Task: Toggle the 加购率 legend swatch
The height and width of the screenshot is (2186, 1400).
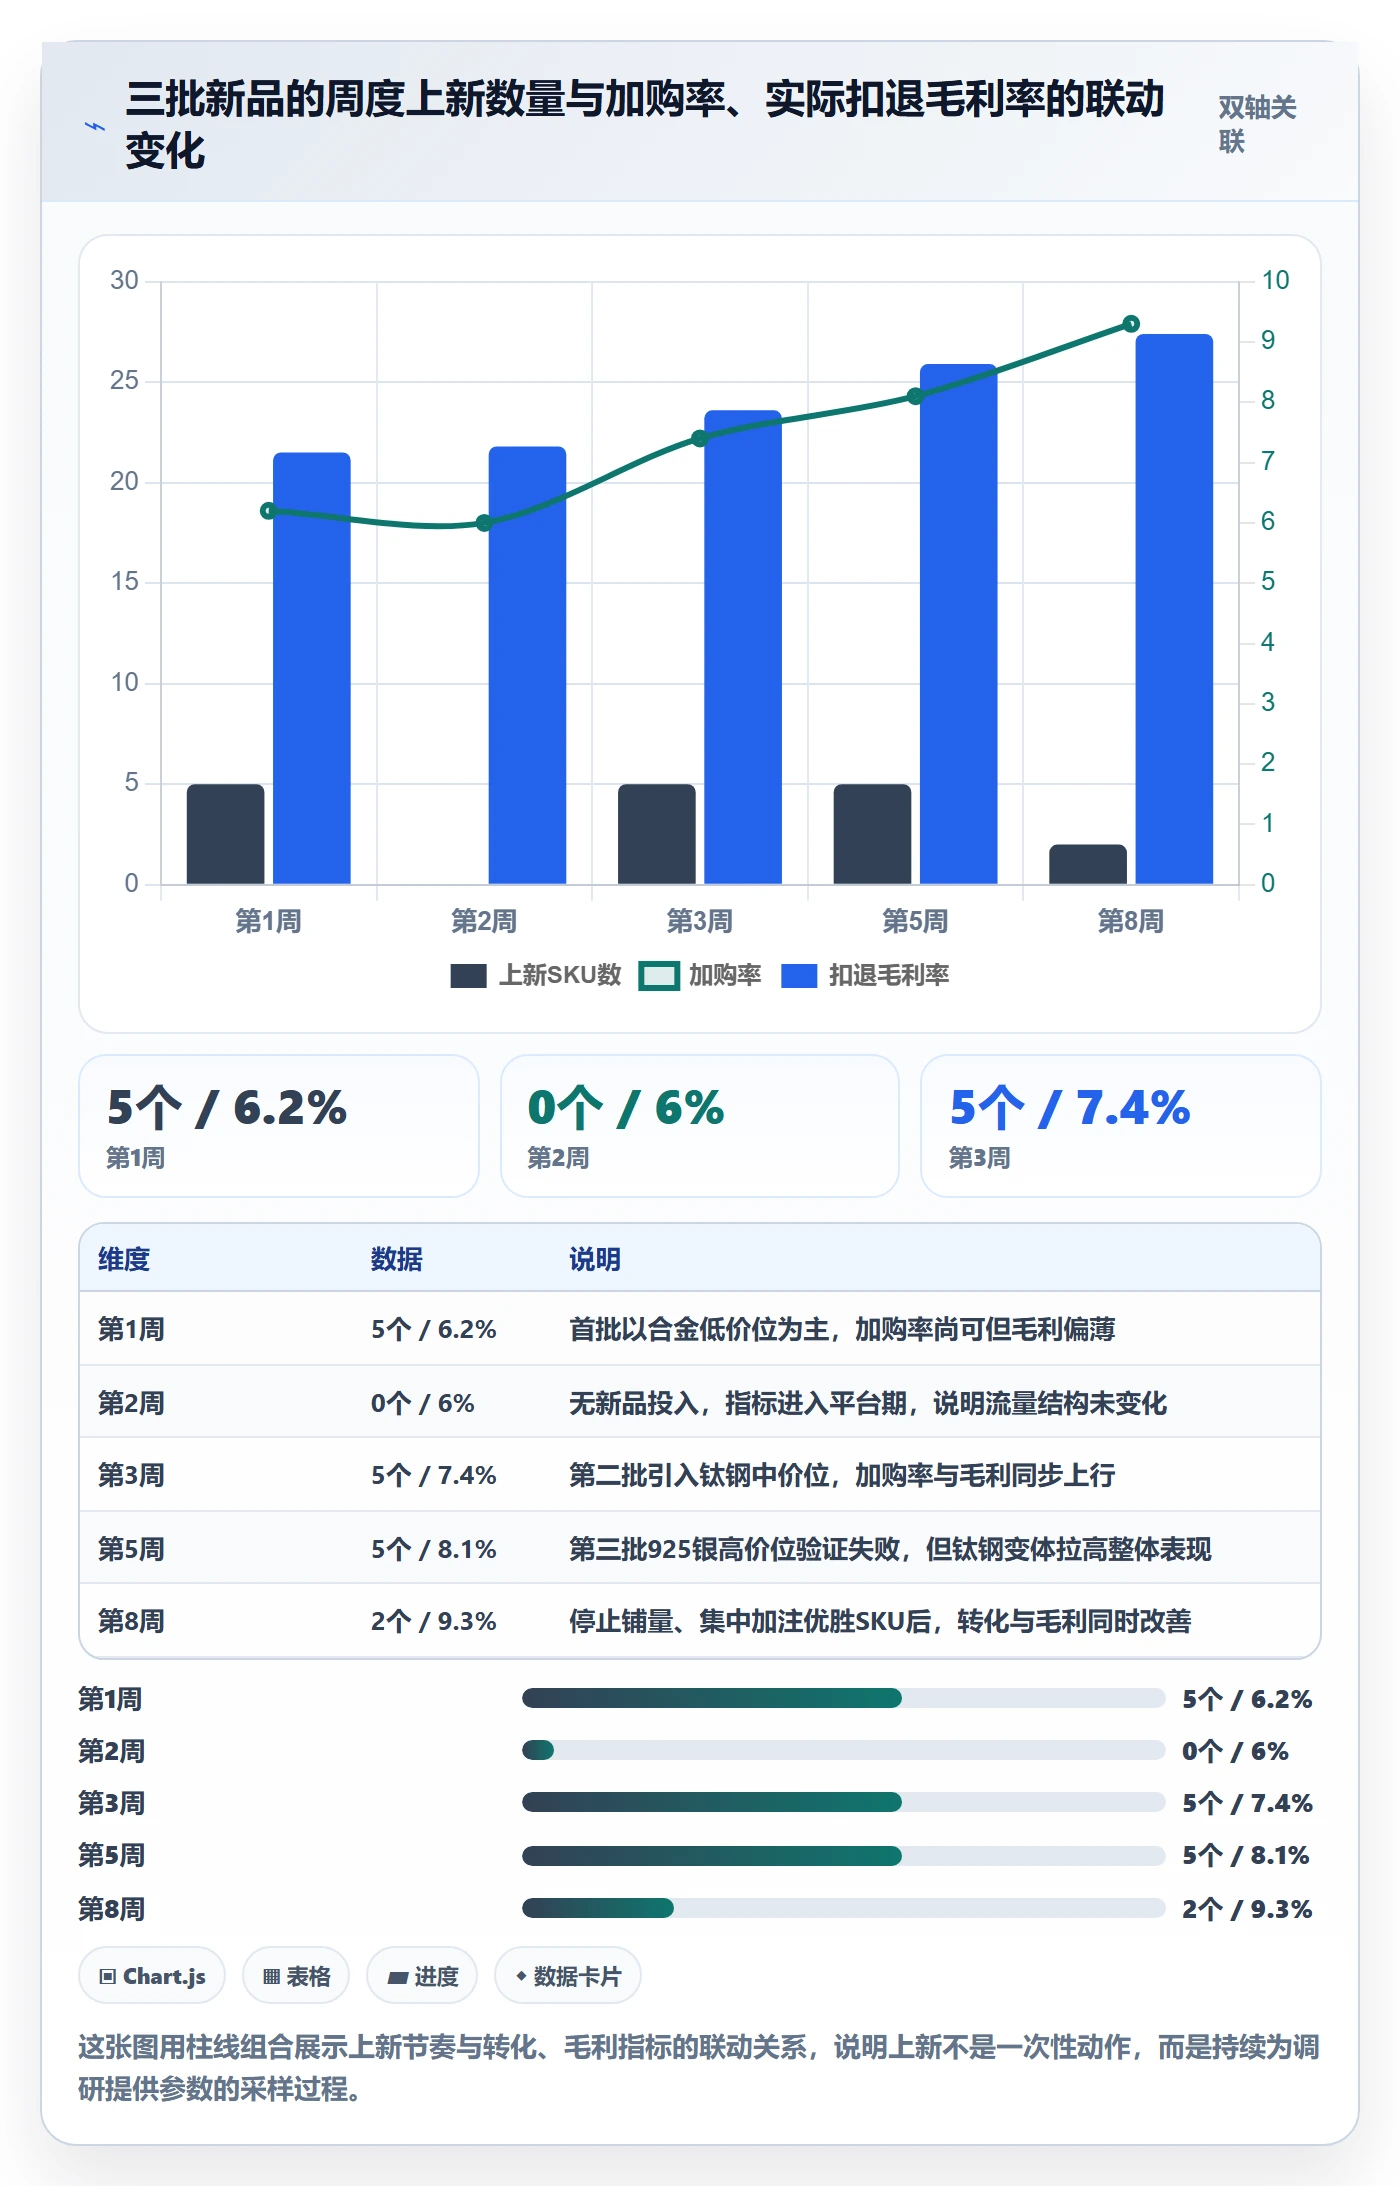Action: click(x=659, y=976)
